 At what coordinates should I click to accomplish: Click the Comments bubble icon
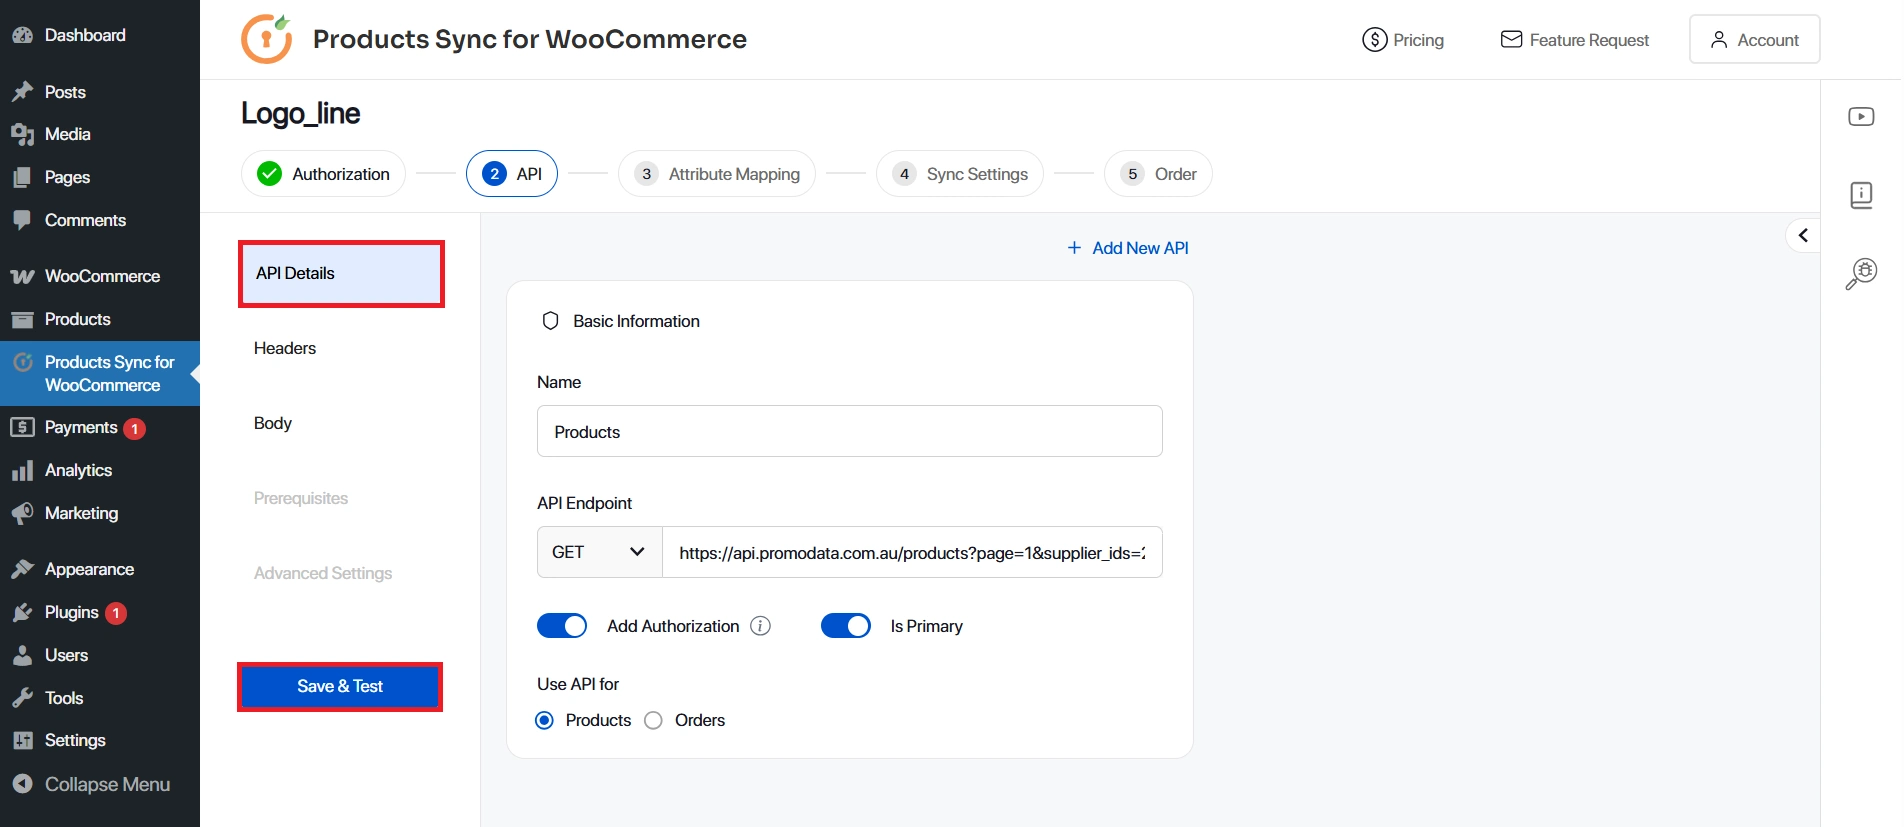pyautogui.click(x=22, y=220)
